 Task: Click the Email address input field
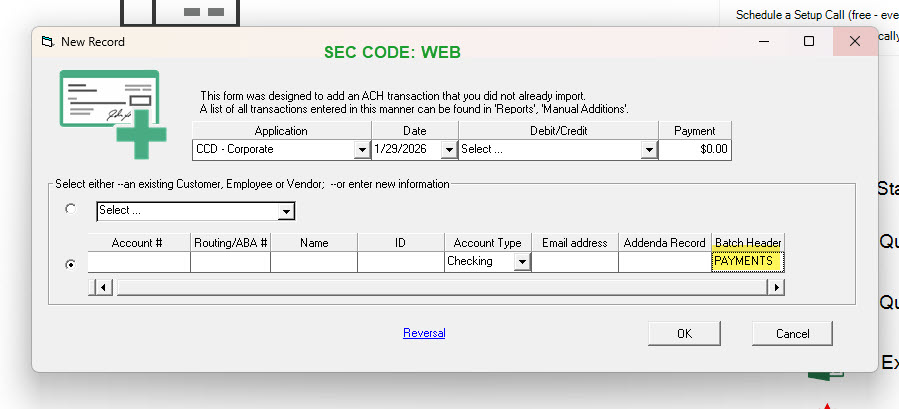(574, 262)
